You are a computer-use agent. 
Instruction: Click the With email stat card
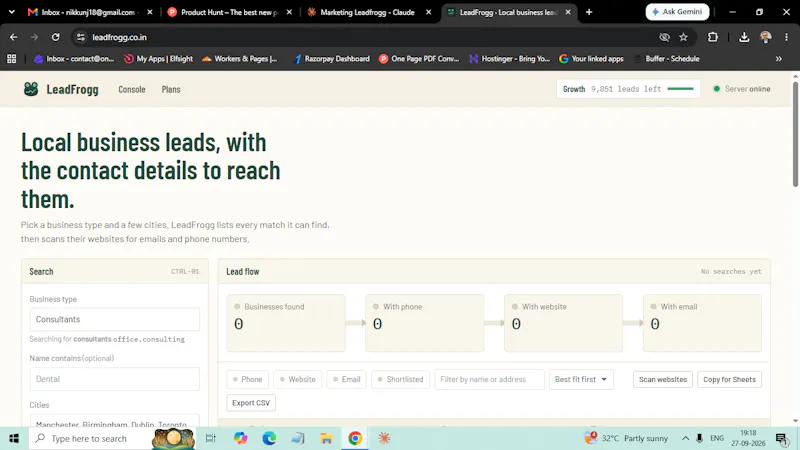[702, 322]
